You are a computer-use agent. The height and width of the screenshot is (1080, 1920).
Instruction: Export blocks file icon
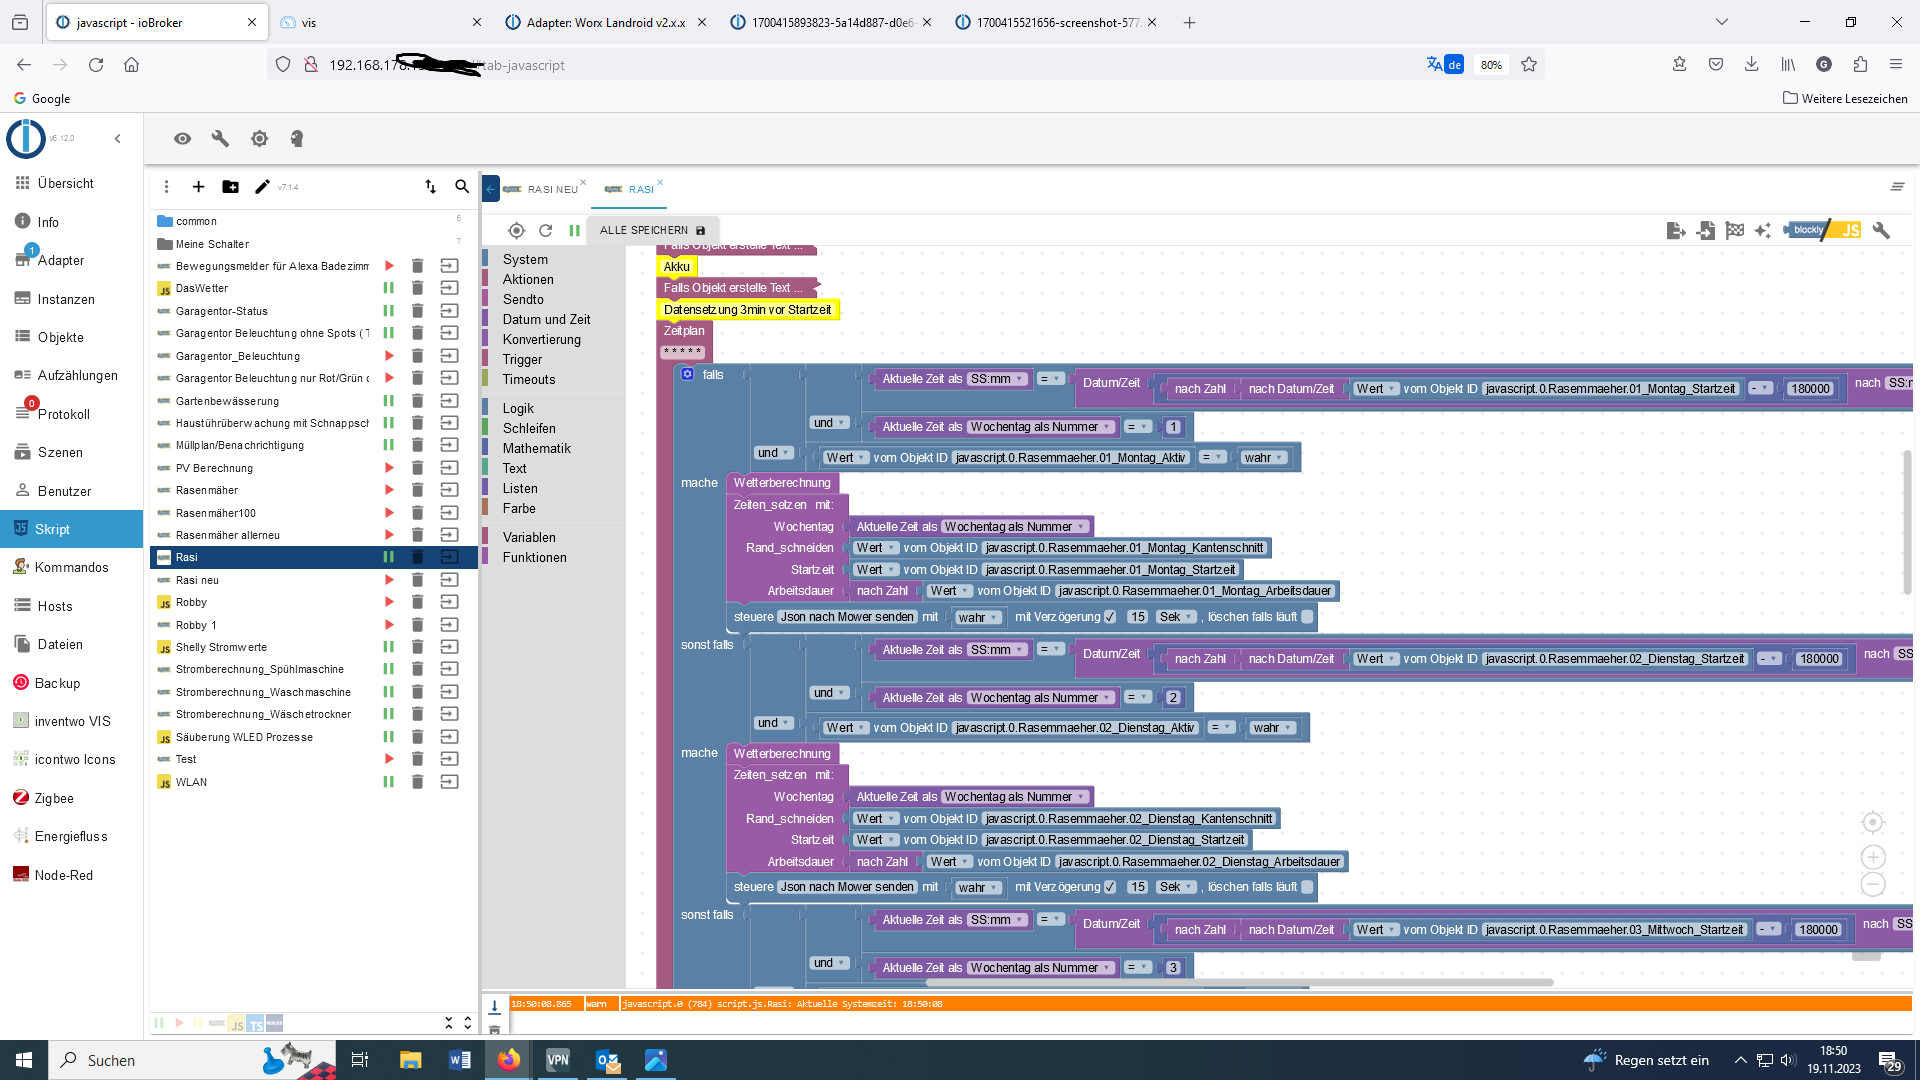[x=1676, y=231]
